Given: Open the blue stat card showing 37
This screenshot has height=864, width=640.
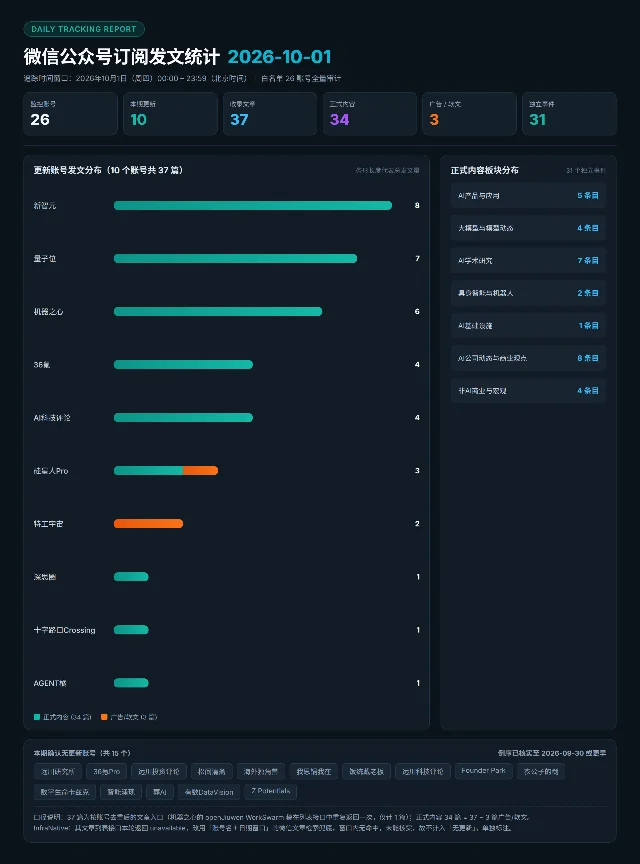Looking at the screenshot, I should coord(270,114).
